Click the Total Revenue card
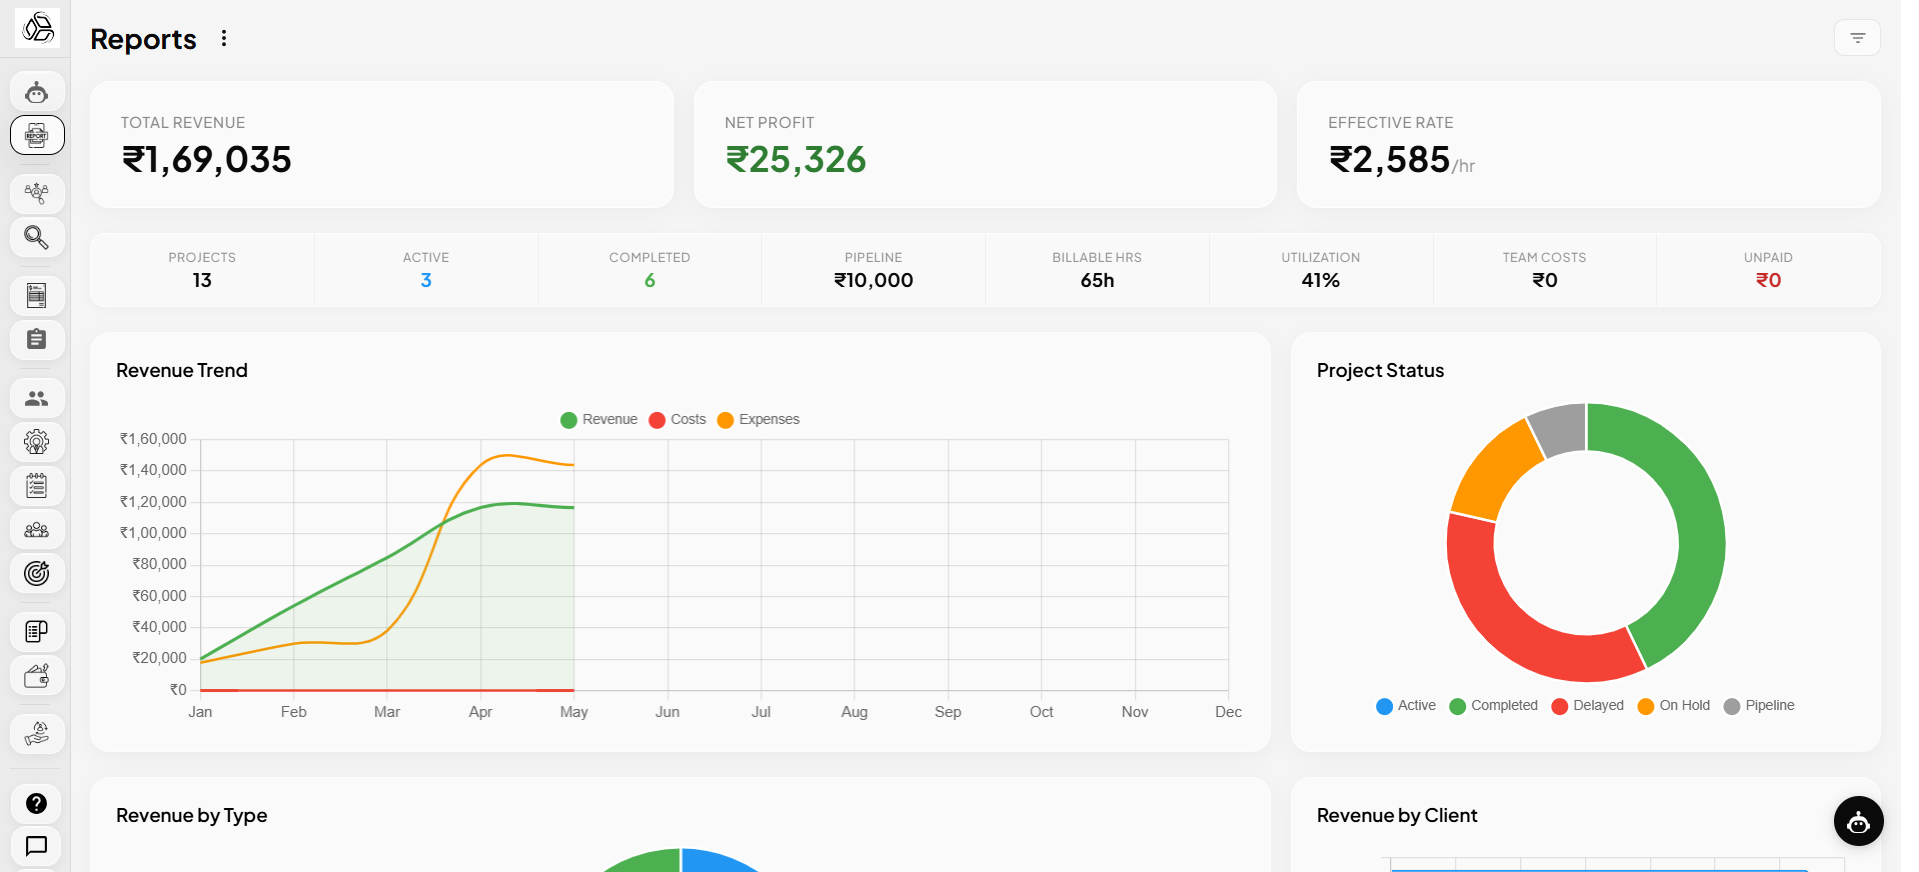This screenshot has width=1919, height=872. coord(382,145)
